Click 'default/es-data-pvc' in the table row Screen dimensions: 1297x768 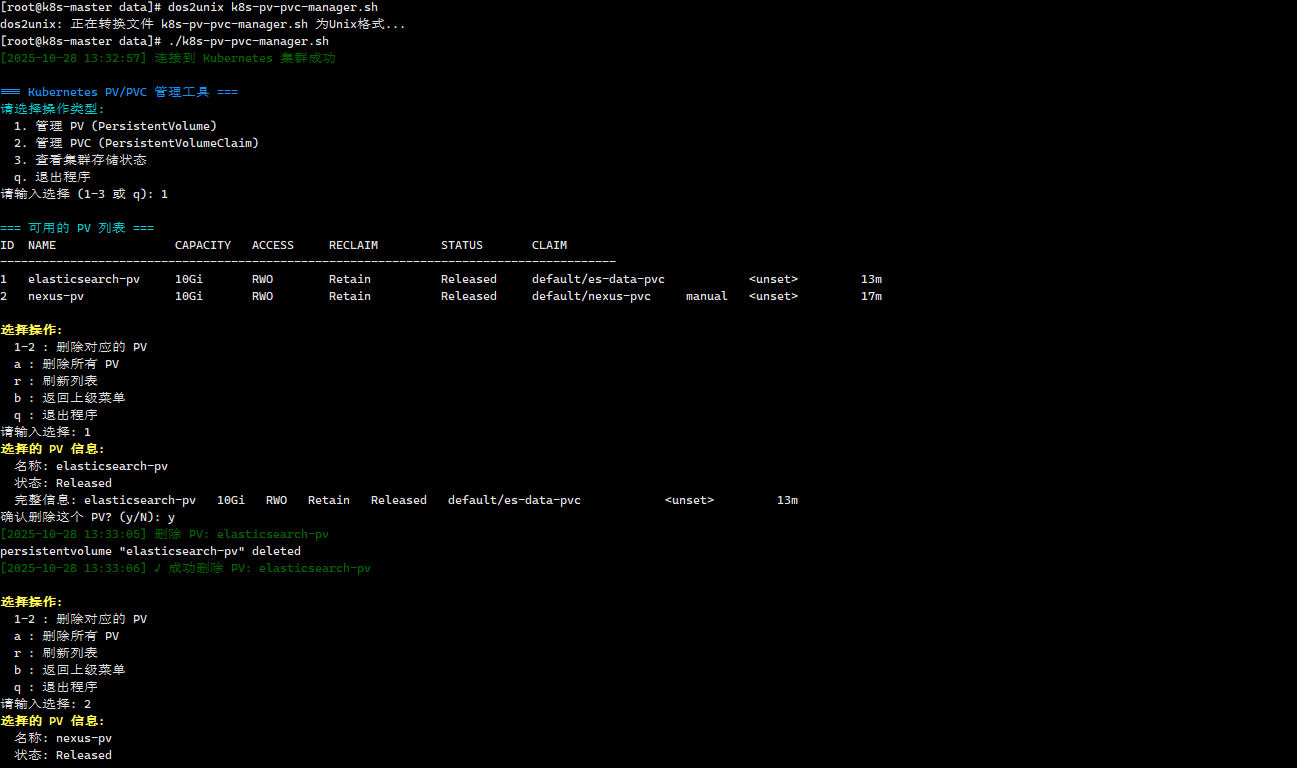pyautogui.click(x=598, y=279)
